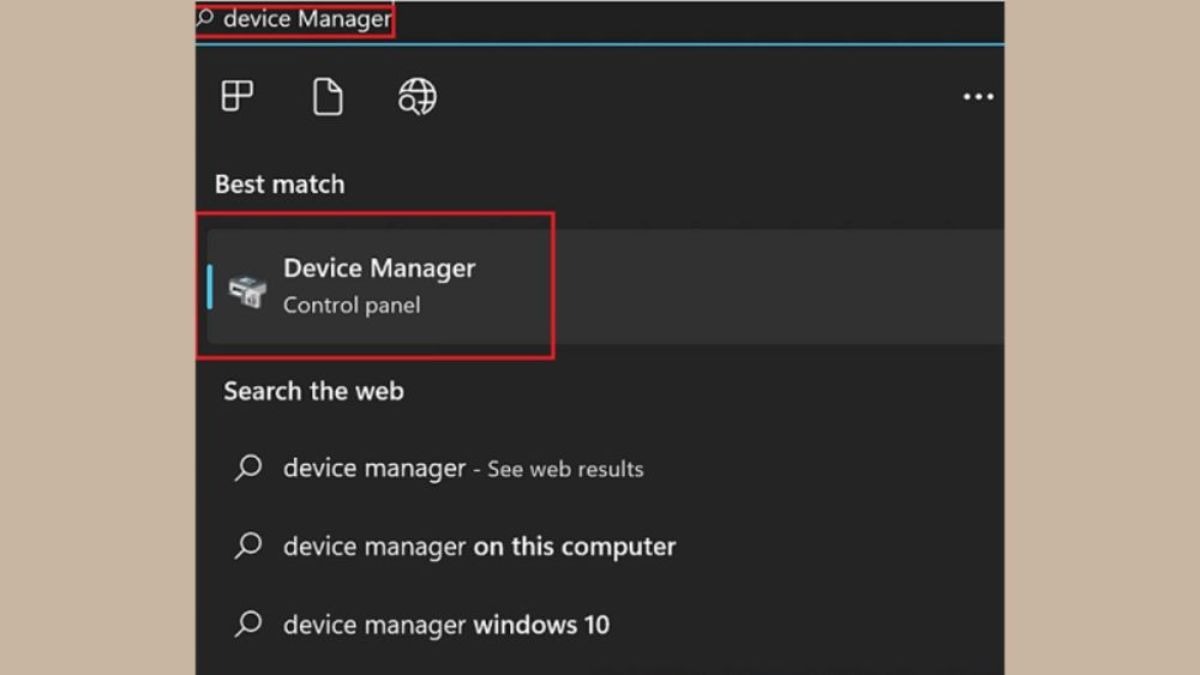The image size is (1200, 675).
Task: Select the Documents filter icon
Action: 327,97
